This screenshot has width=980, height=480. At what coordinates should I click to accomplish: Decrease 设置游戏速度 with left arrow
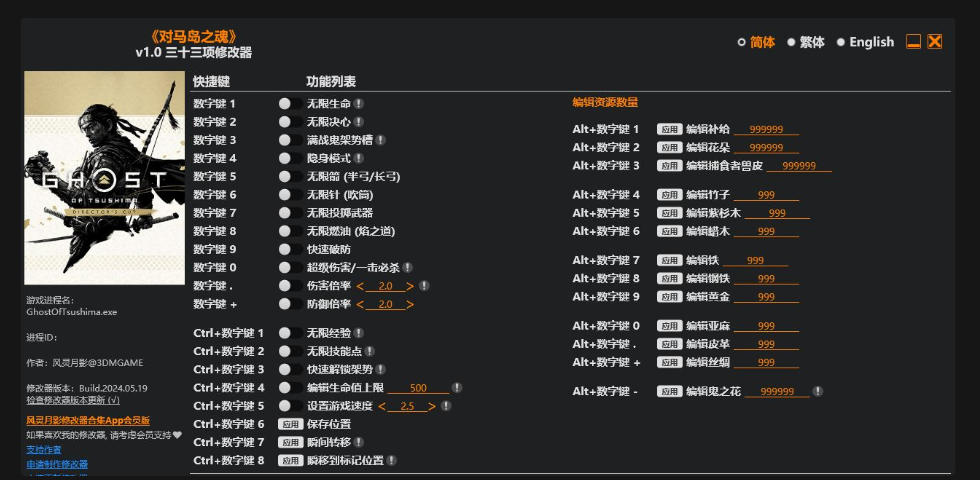tap(382, 406)
